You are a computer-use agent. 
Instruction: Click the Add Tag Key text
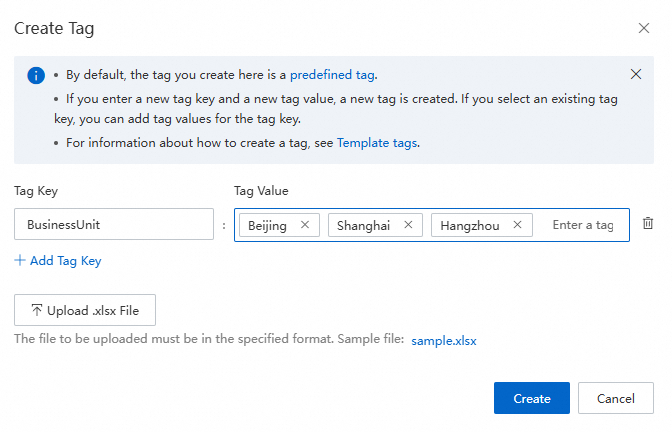tap(65, 261)
